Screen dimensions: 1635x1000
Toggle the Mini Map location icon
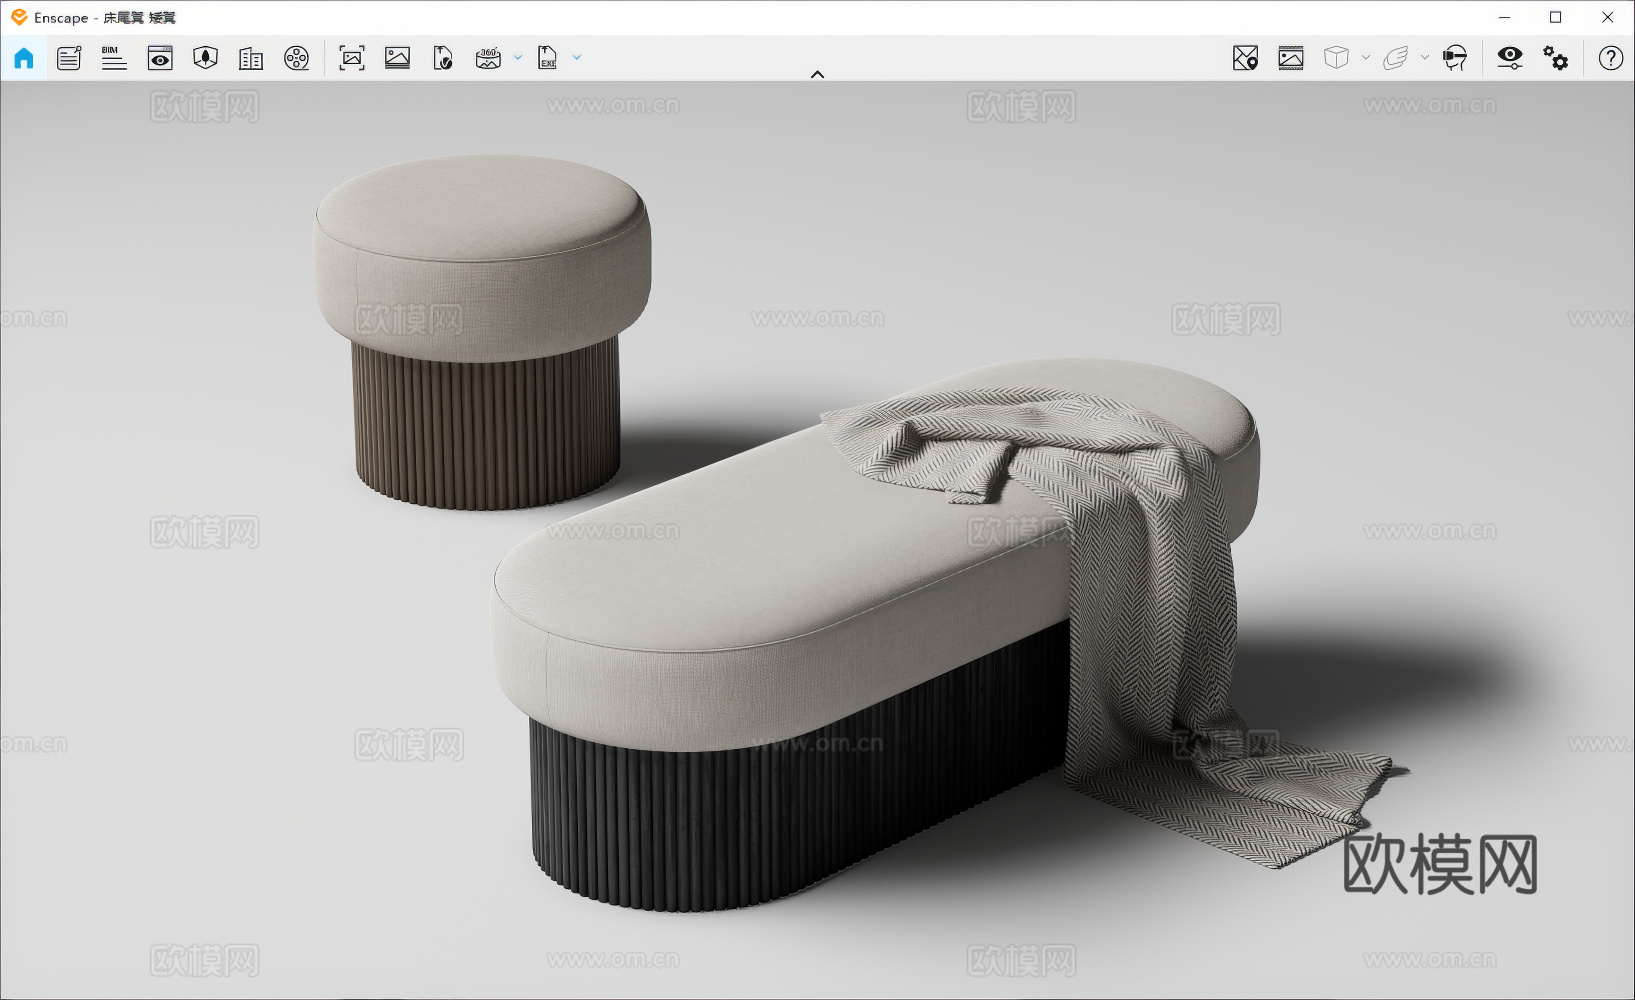click(1245, 58)
